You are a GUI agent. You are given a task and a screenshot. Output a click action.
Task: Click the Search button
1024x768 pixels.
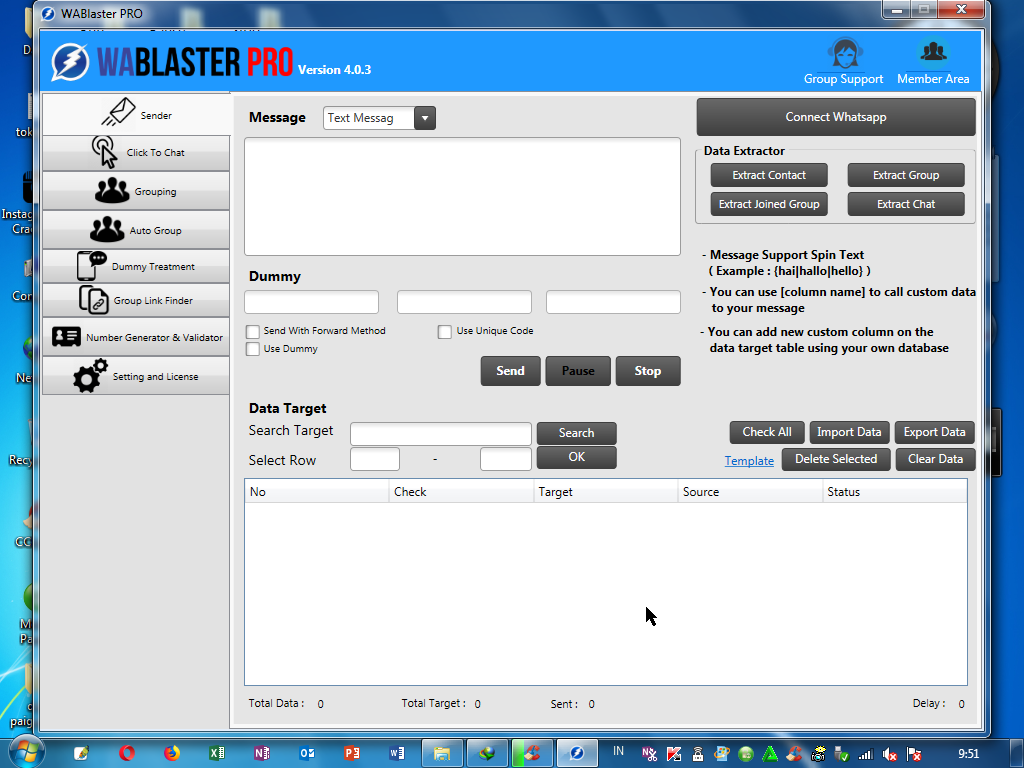(x=577, y=433)
